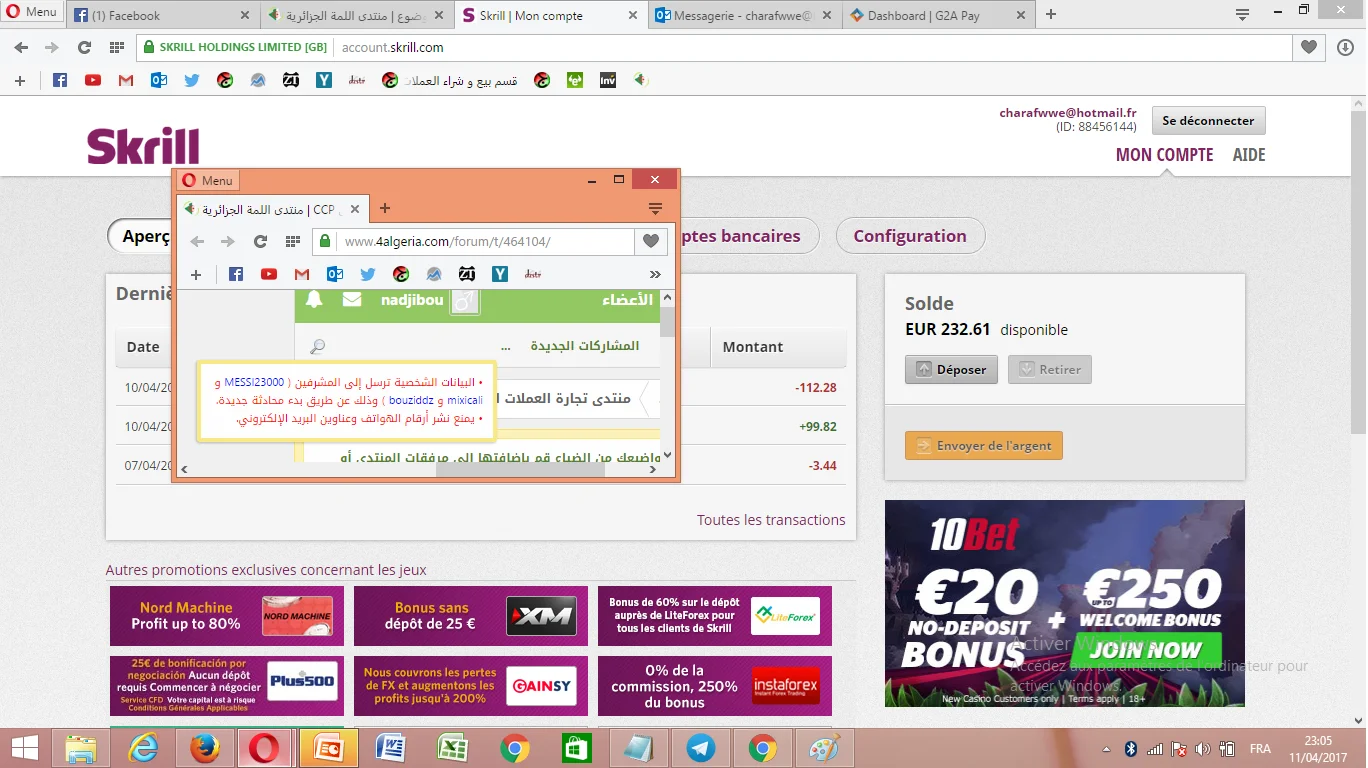Reload the Skrill account page

tap(84, 47)
